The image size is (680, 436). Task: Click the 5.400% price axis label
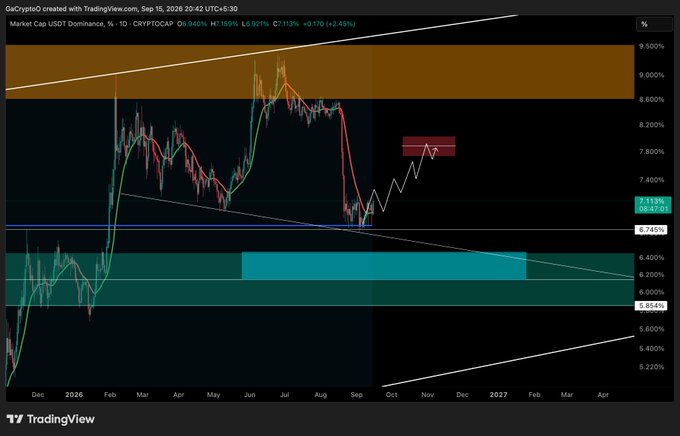651,348
